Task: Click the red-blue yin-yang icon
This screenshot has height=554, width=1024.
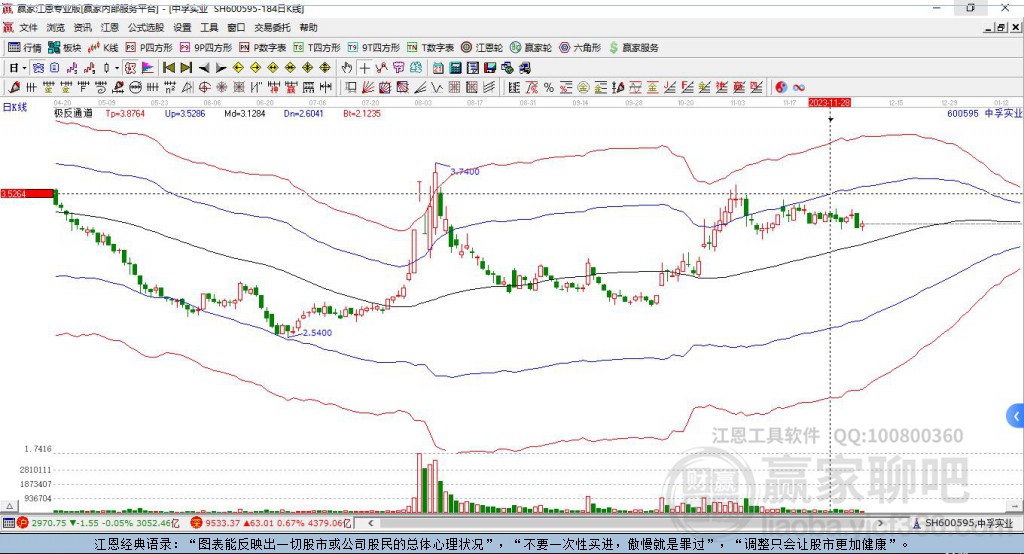Action: [x=781, y=88]
